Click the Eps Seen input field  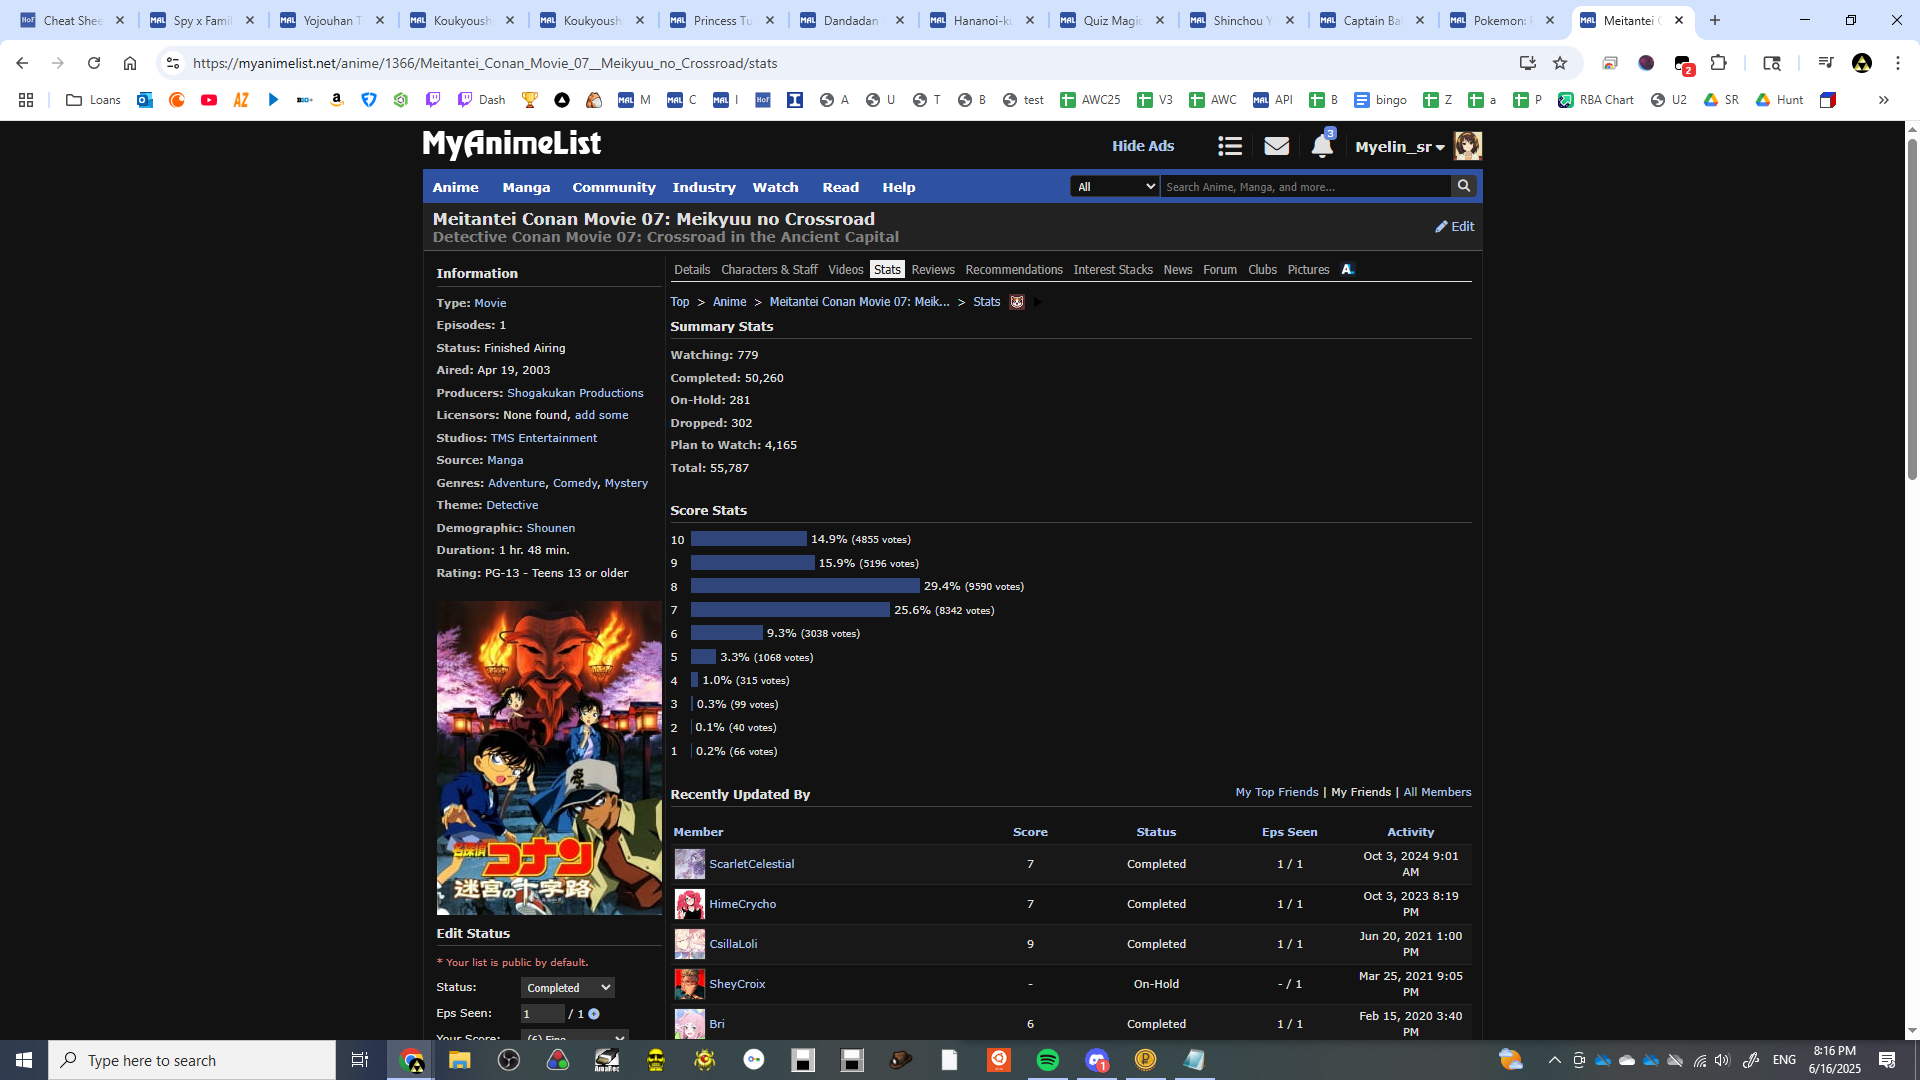(541, 1014)
